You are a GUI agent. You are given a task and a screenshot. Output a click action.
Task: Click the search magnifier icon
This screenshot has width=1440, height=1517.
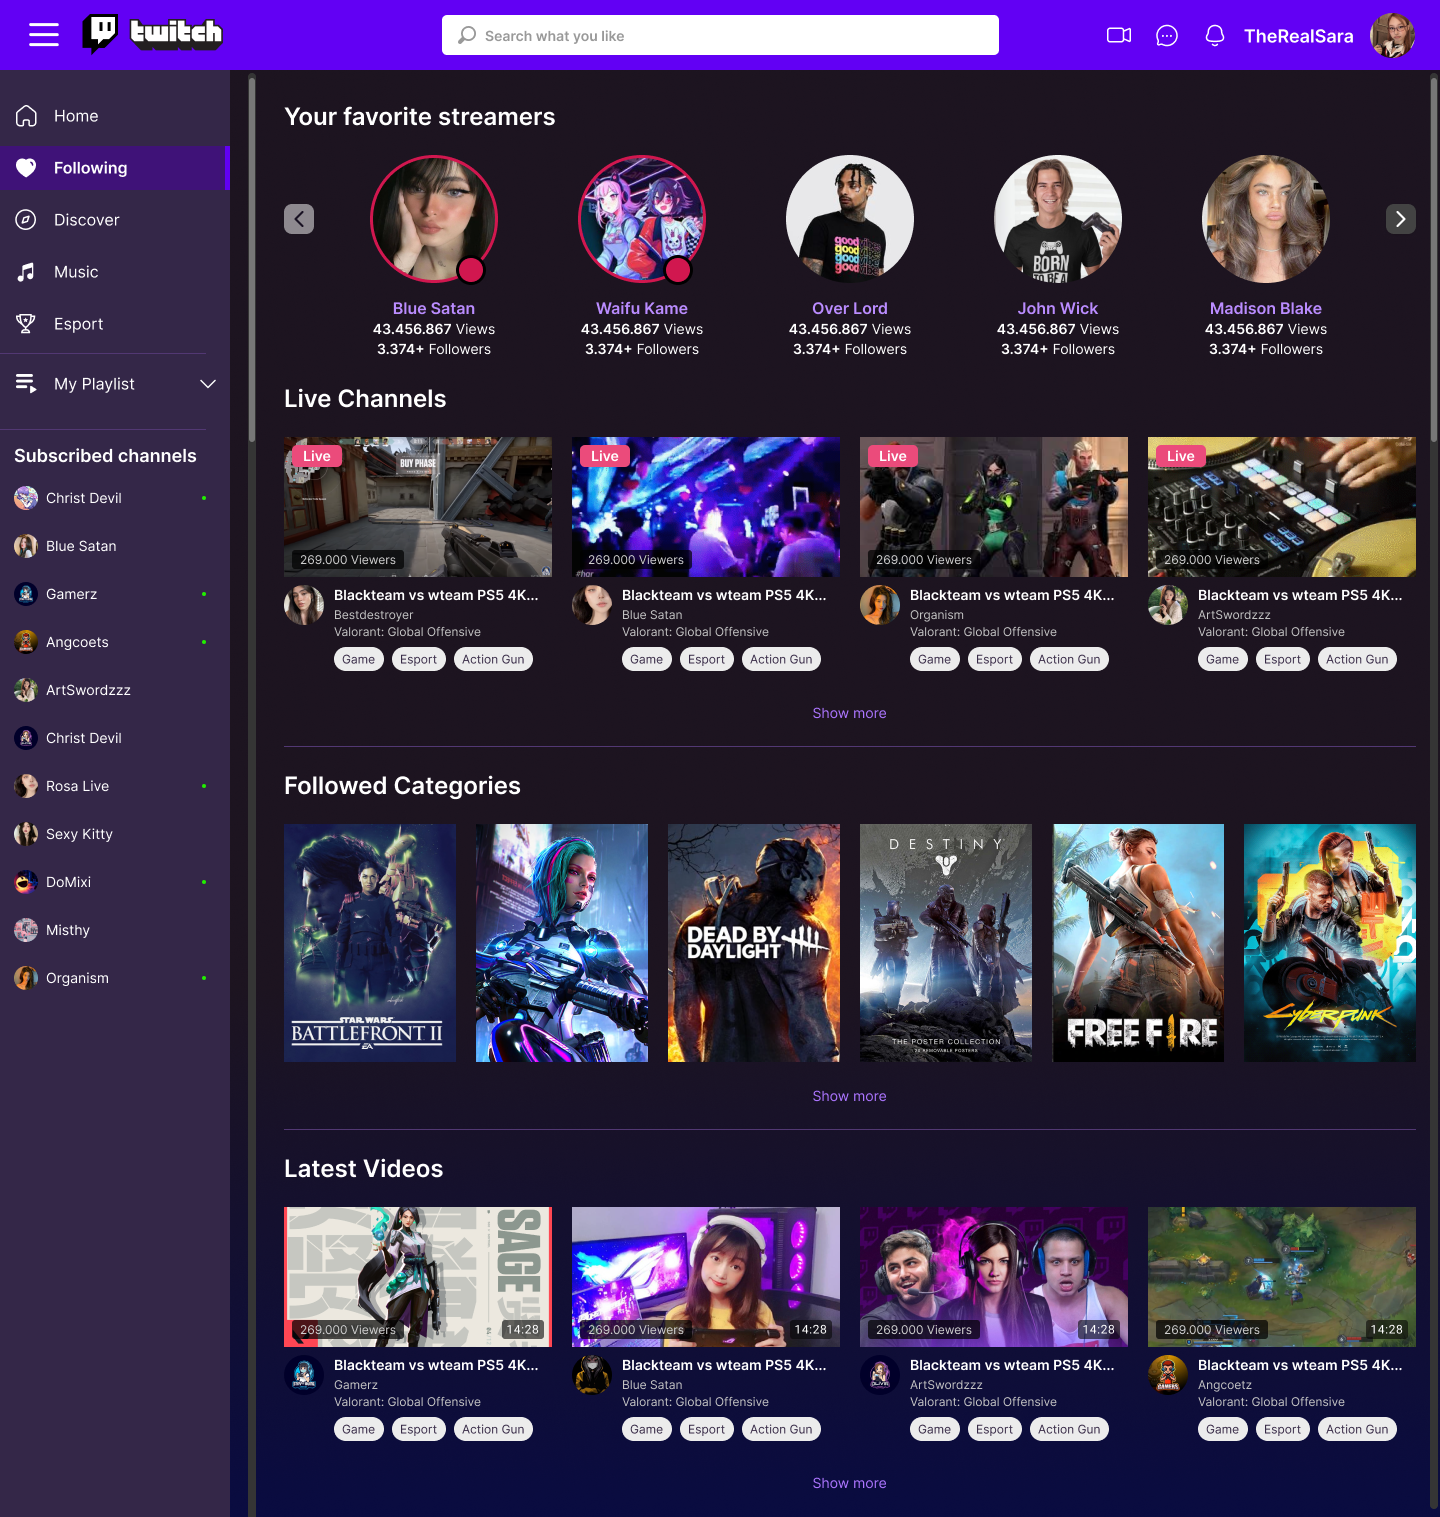tap(467, 35)
